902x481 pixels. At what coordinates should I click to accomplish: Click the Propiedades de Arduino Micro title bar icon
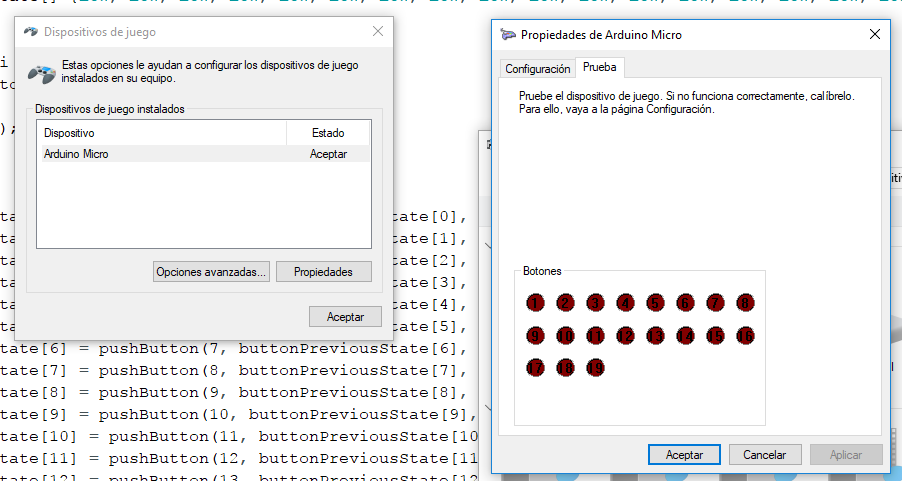click(508, 35)
